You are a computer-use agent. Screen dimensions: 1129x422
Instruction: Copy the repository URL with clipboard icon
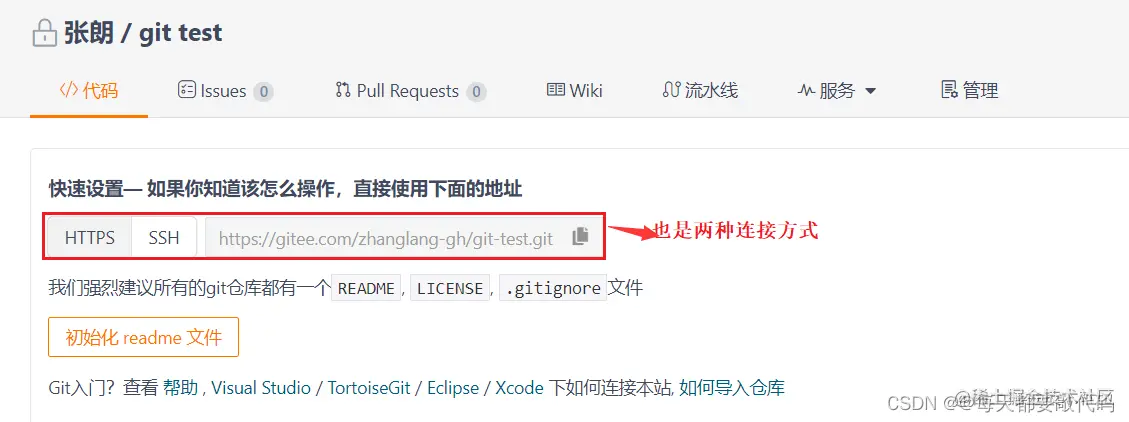[580, 237]
